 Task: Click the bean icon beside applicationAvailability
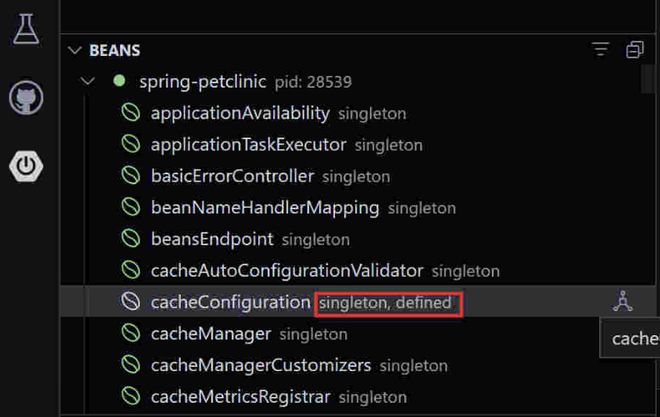point(130,113)
